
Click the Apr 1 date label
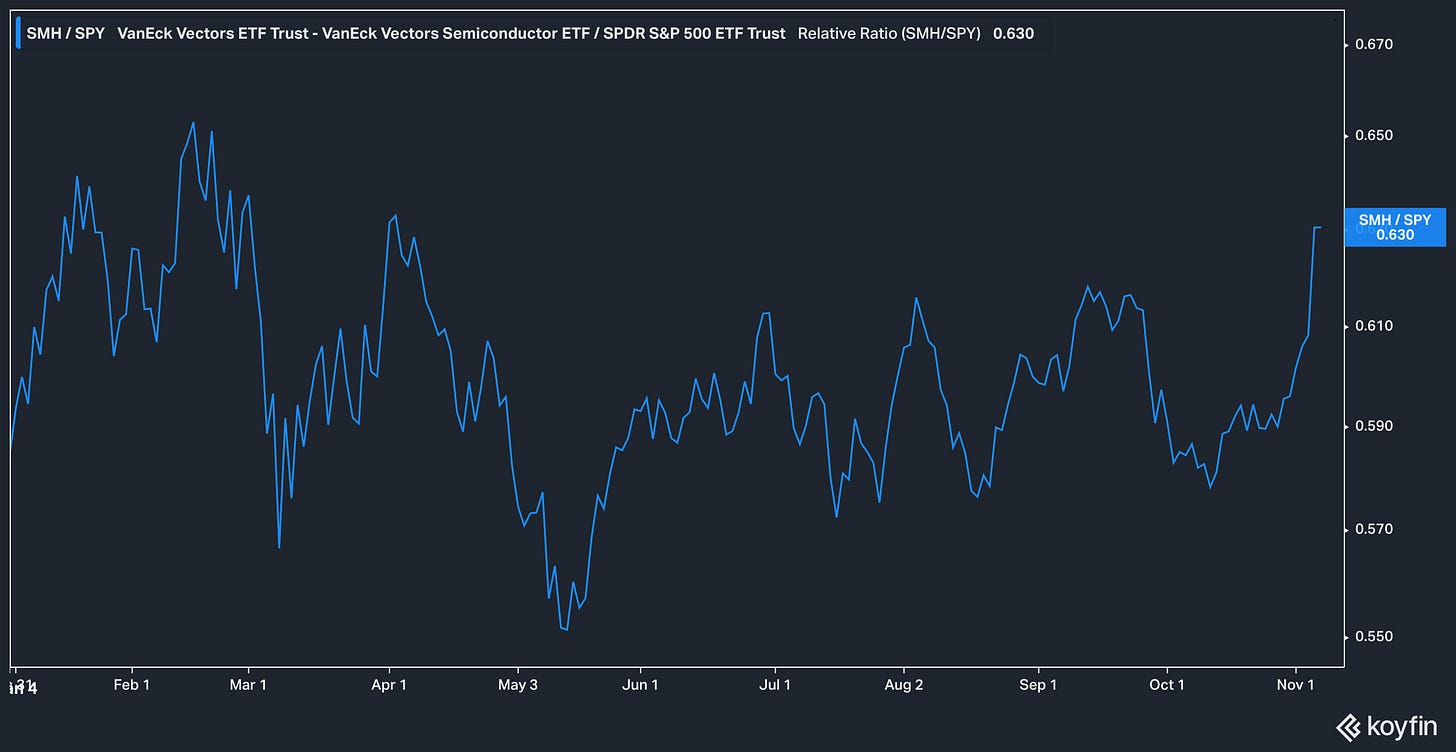point(389,685)
